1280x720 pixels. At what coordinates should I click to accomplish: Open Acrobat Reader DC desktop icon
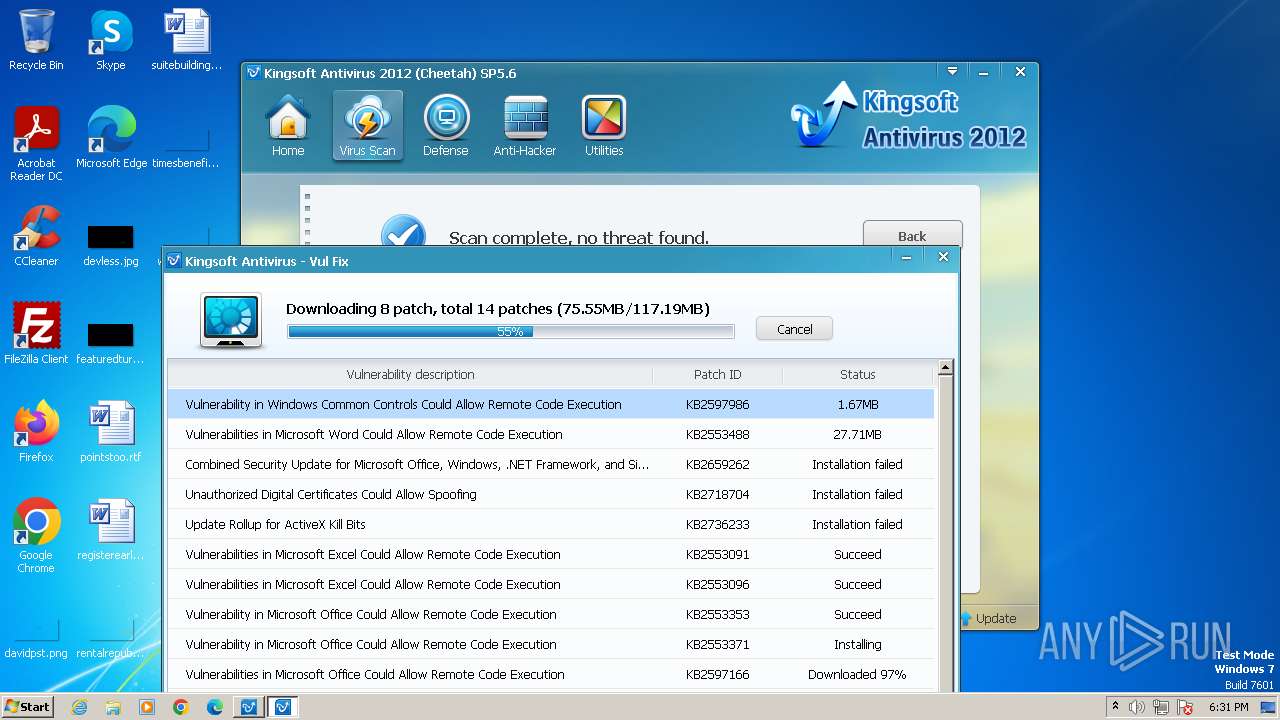point(36,144)
